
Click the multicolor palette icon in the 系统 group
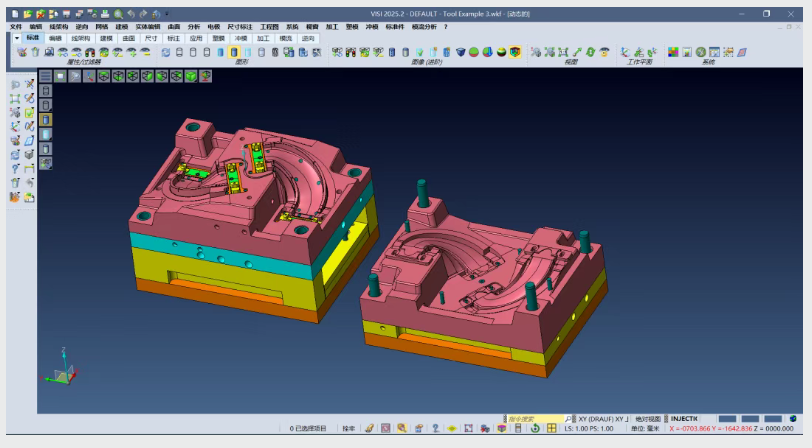(x=673, y=51)
